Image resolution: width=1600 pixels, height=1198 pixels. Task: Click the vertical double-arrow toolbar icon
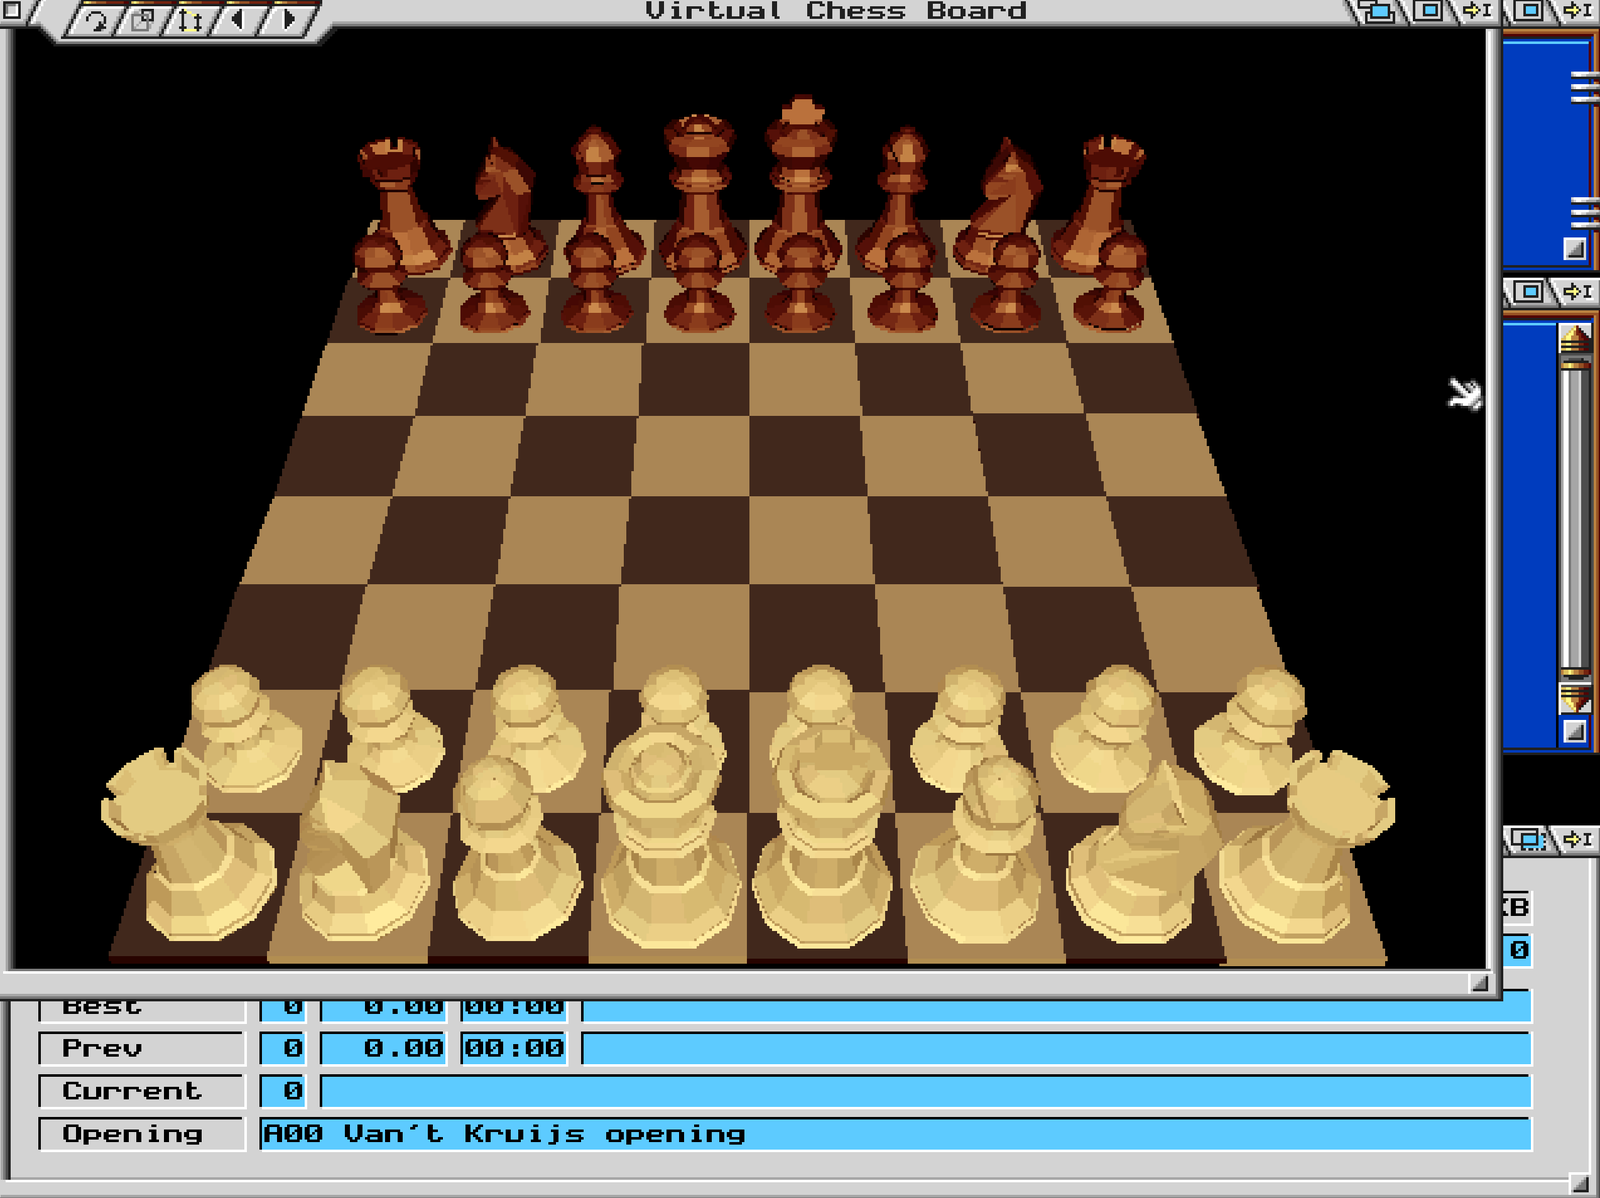(x=191, y=19)
